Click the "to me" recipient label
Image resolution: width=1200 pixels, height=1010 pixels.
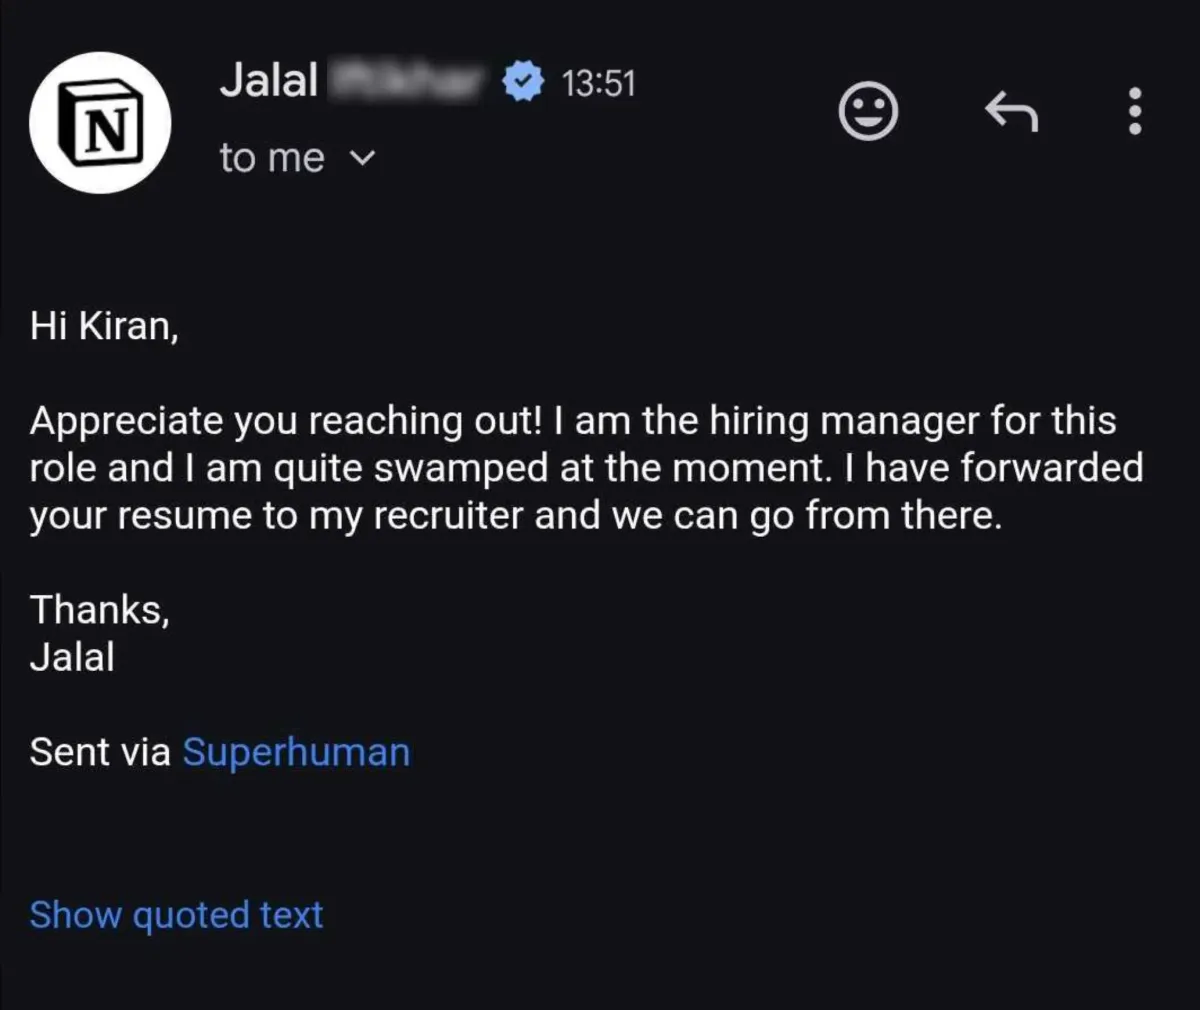(272, 158)
